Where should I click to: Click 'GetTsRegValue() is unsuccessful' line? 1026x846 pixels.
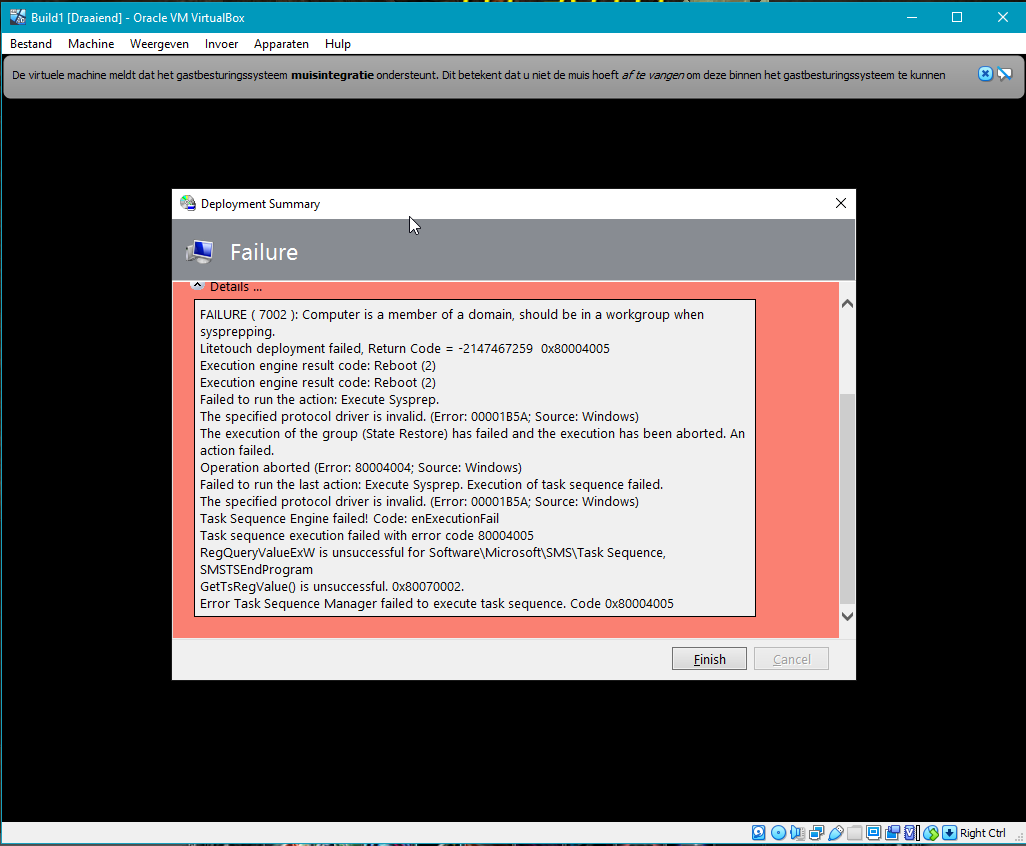pos(332,587)
